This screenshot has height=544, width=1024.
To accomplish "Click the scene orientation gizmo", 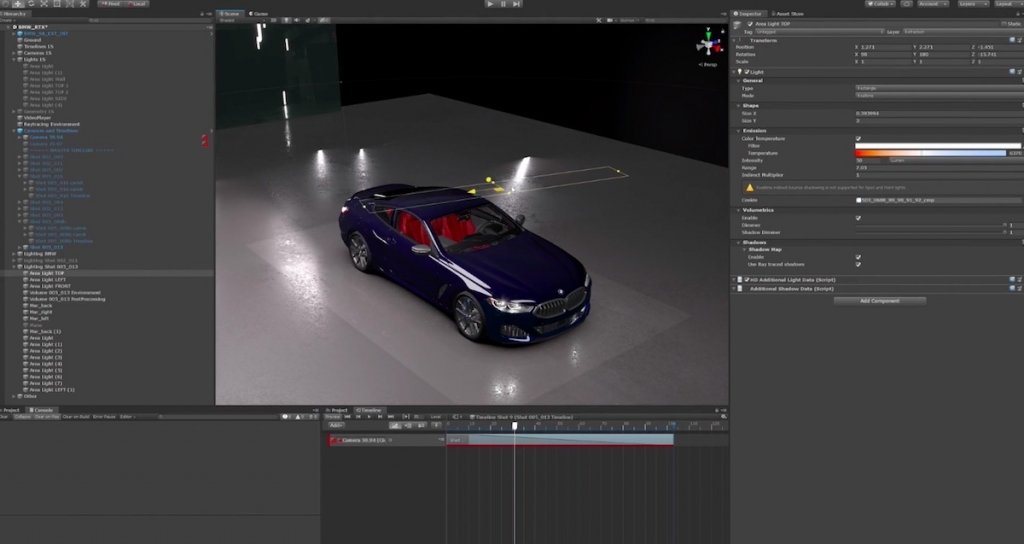I will [708, 44].
